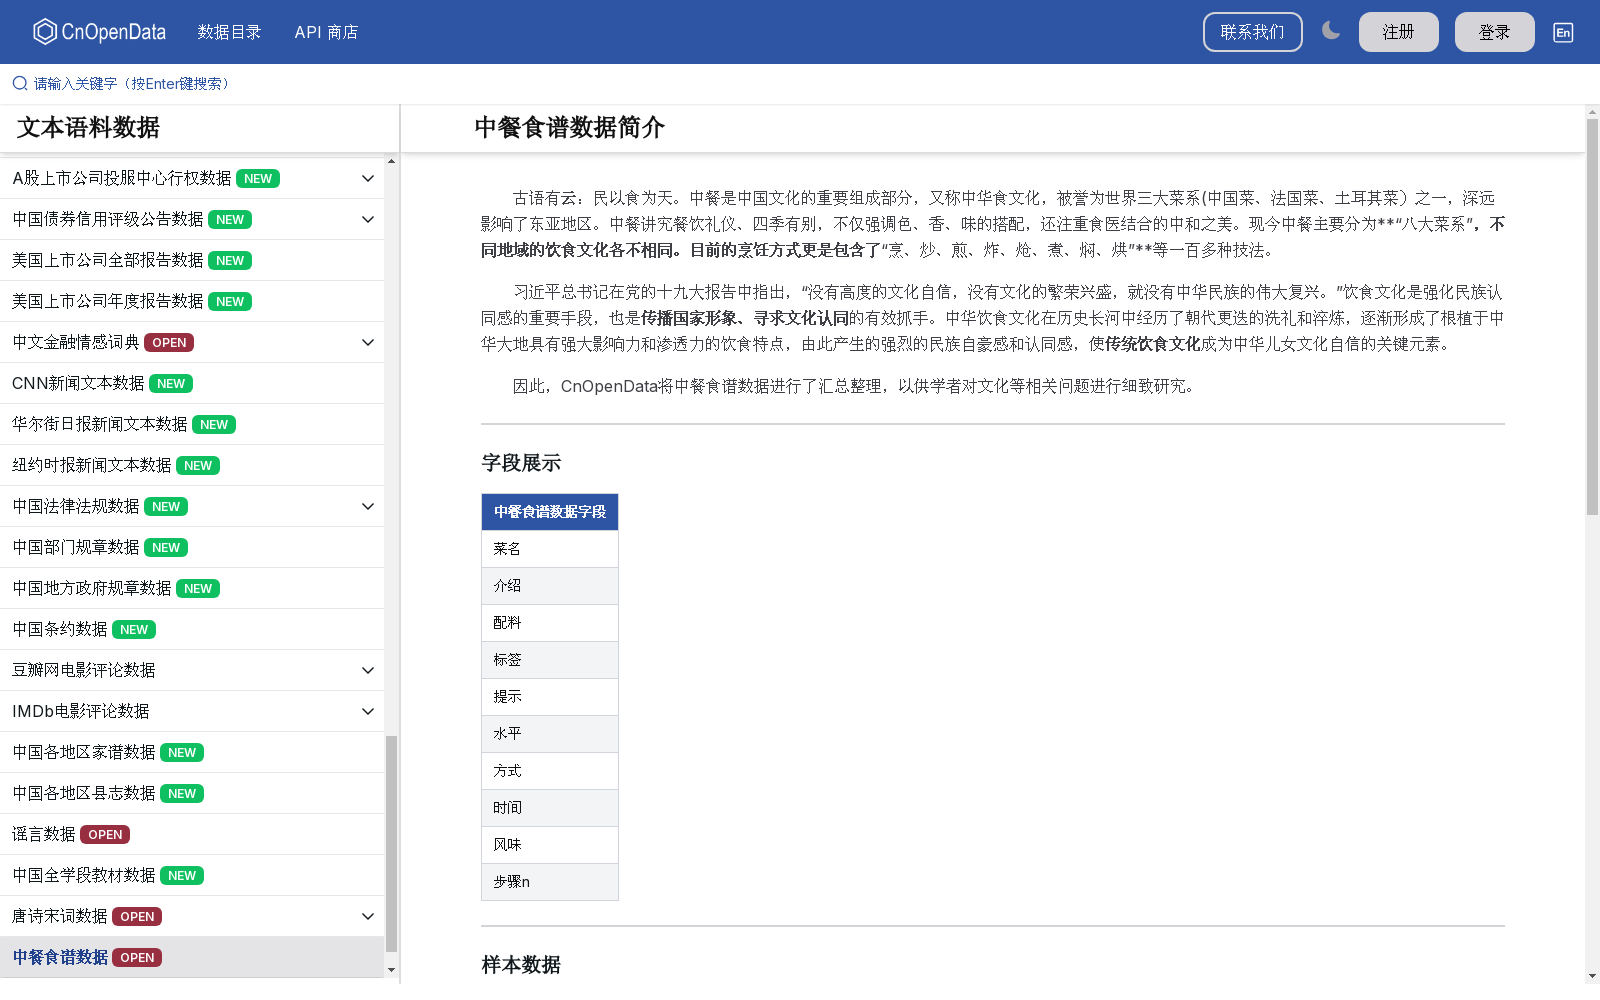1600x1000 pixels.
Task: Click the 风味 table cell
Action: pyautogui.click(x=550, y=845)
